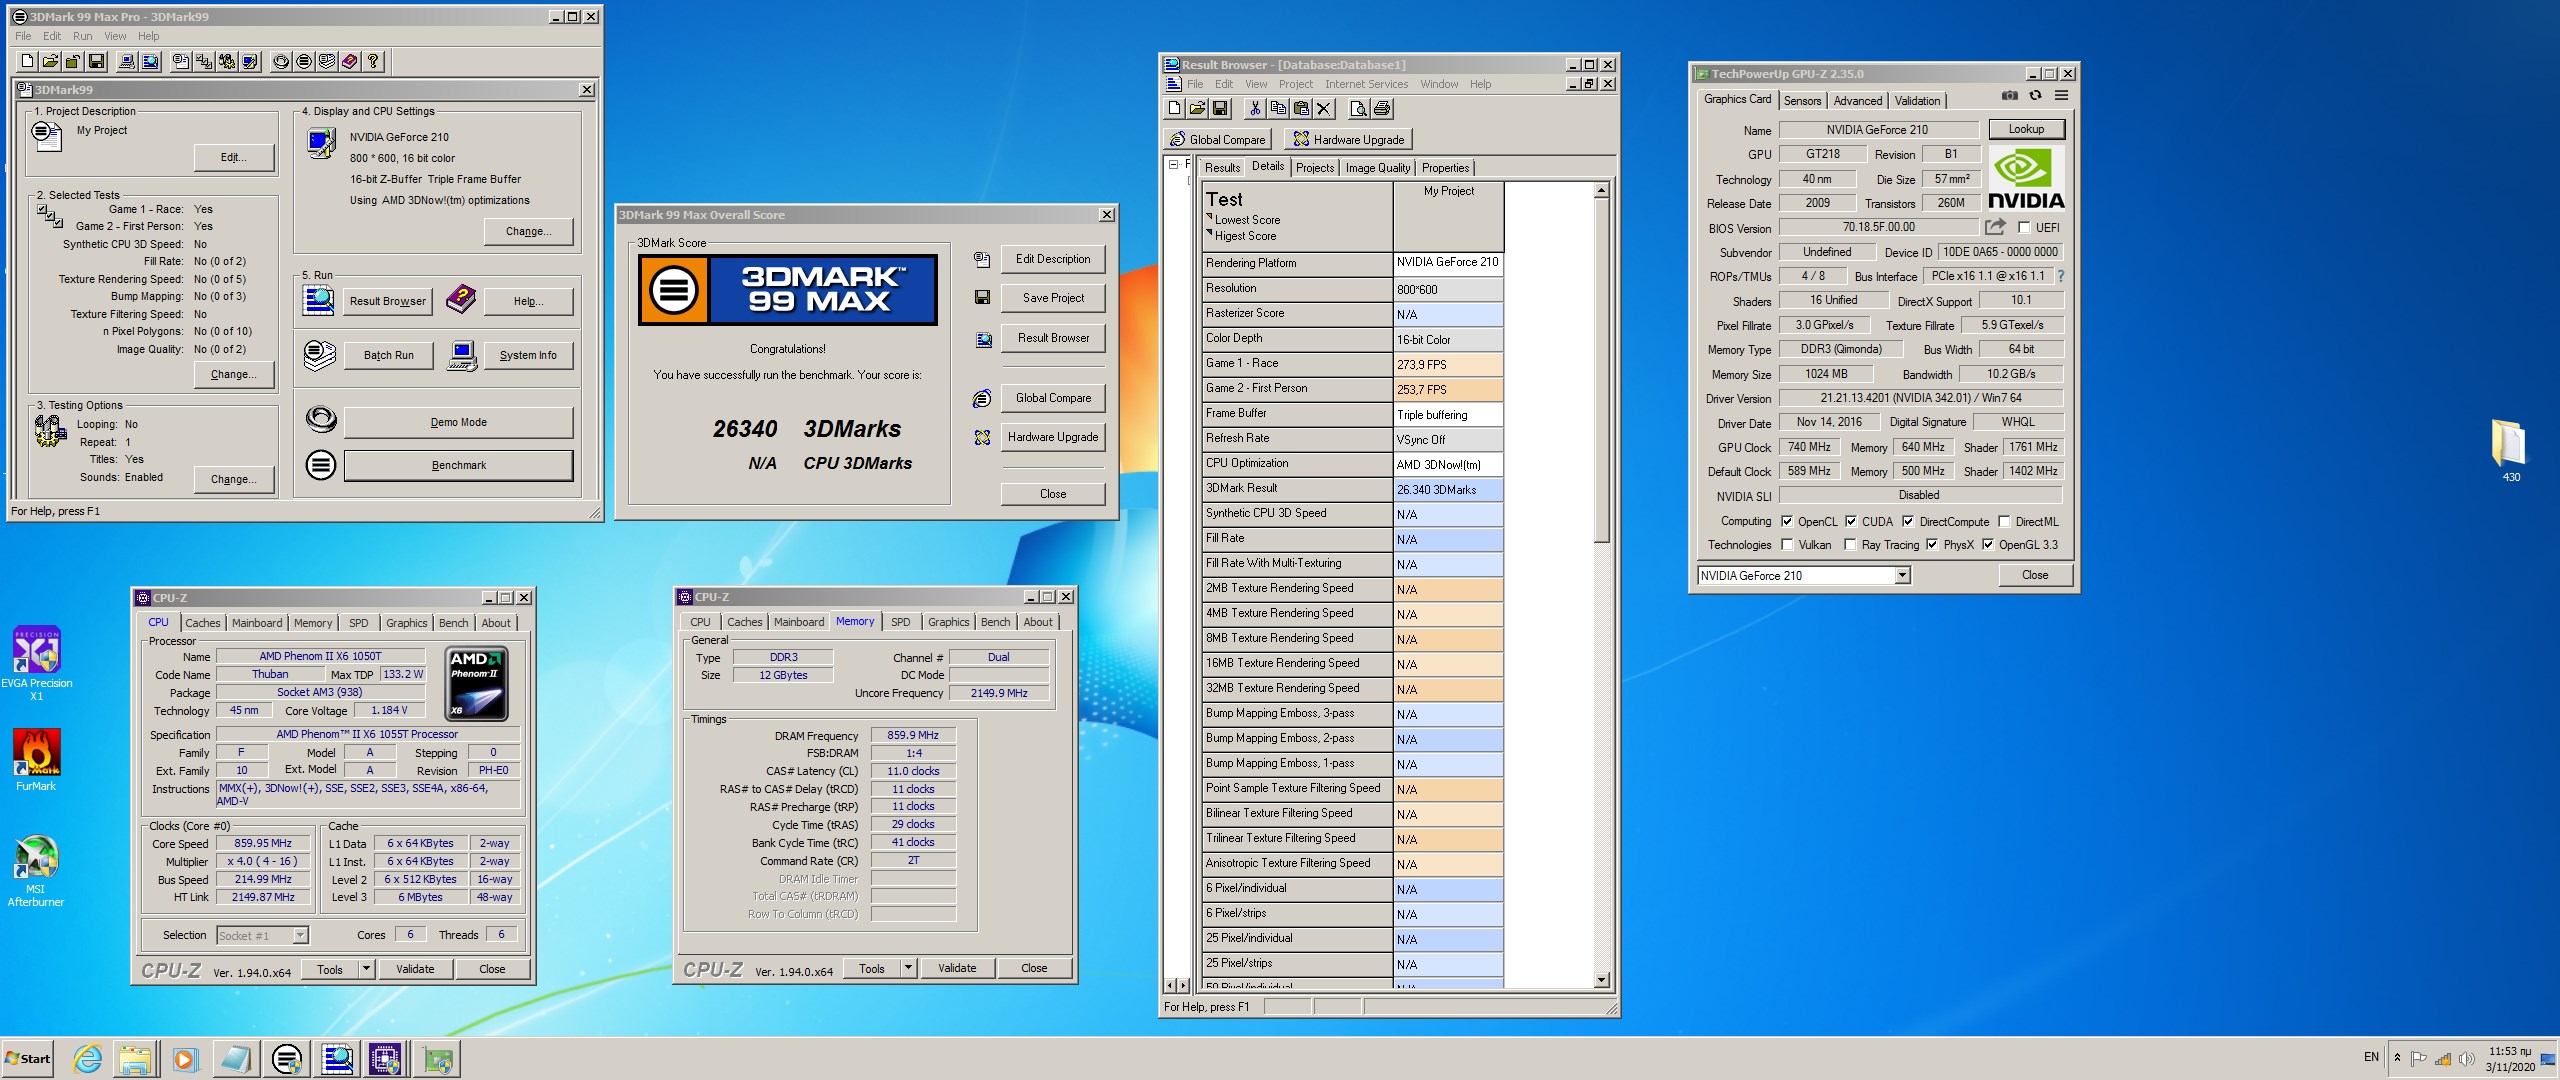Click the GPU-Z refresh arrows icon
The height and width of the screenshot is (1080, 2560).
click(2035, 96)
